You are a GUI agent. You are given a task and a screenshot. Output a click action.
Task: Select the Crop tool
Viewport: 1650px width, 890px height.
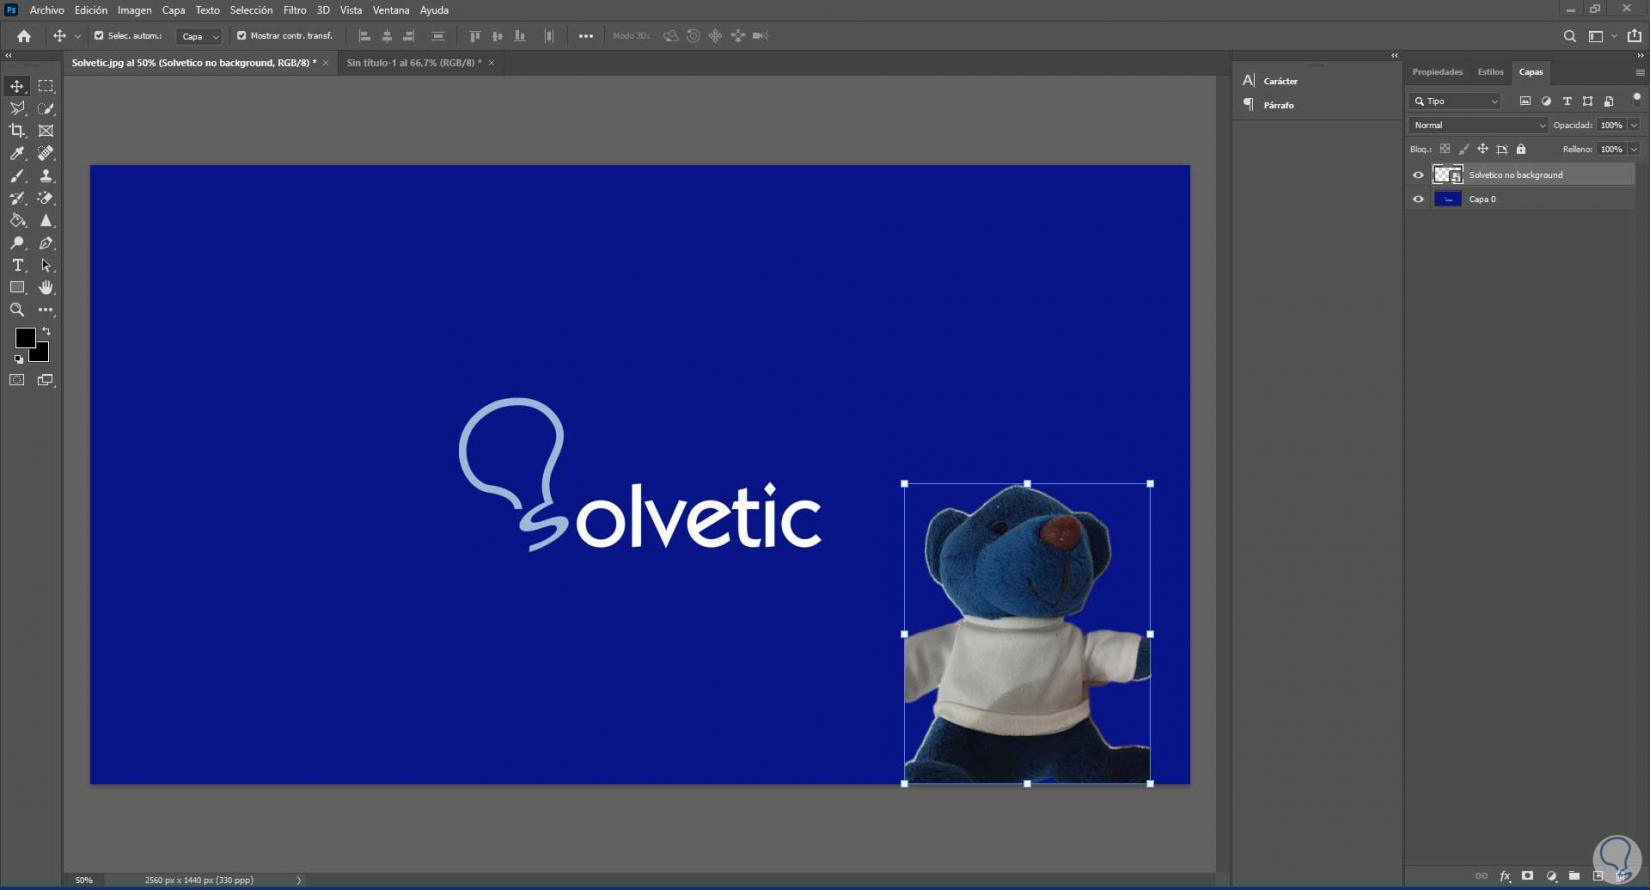point(17,131)
